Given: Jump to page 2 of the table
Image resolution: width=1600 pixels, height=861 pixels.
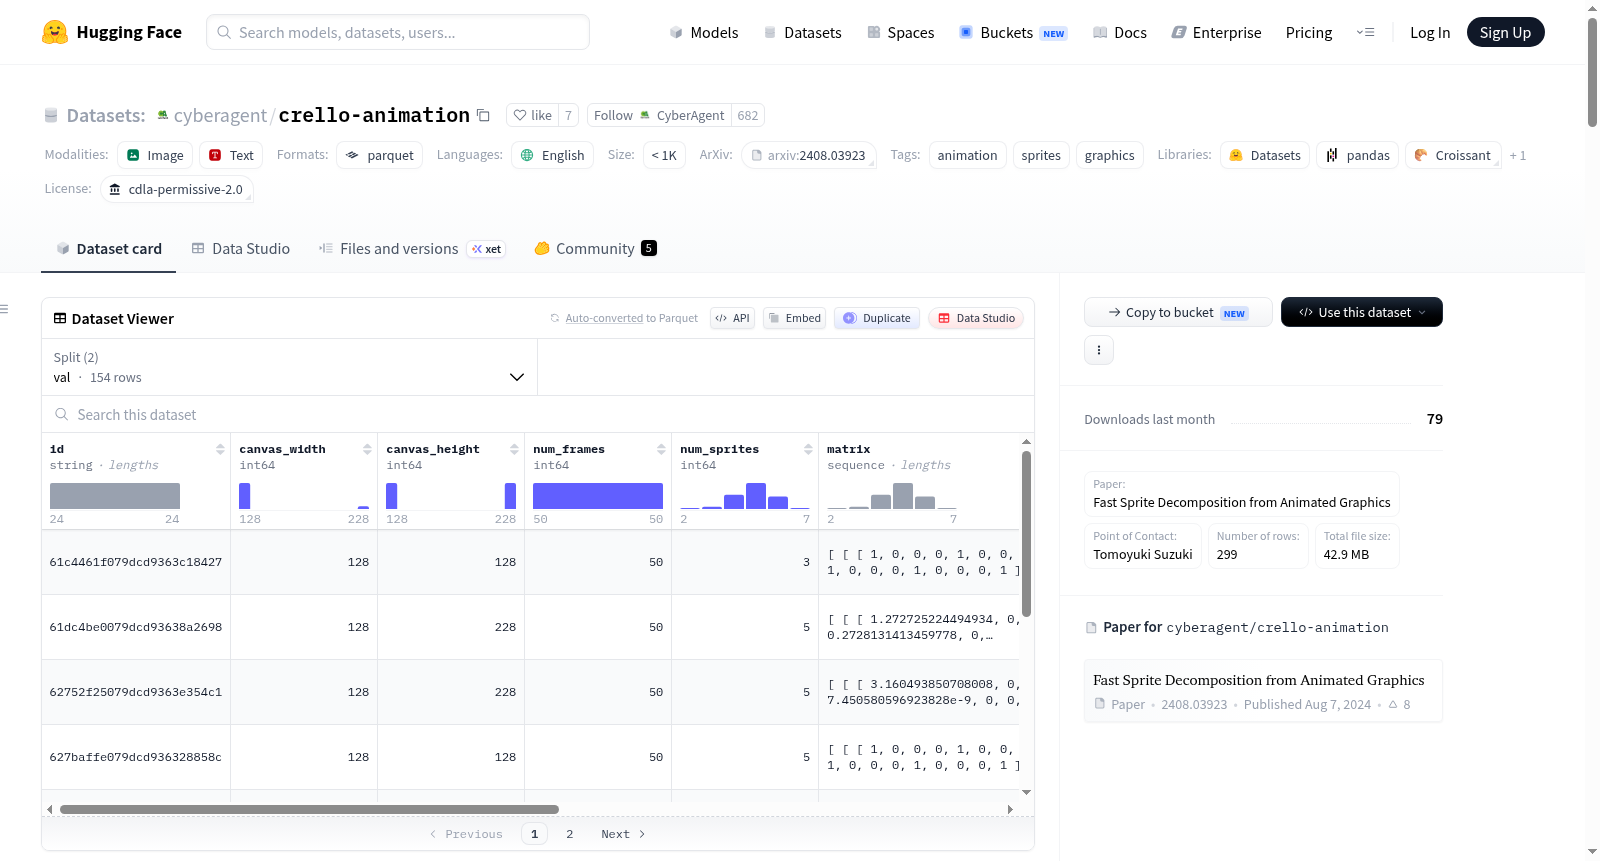Looking at the screenshot, I should pyautogui.click(x=570, y=834).
